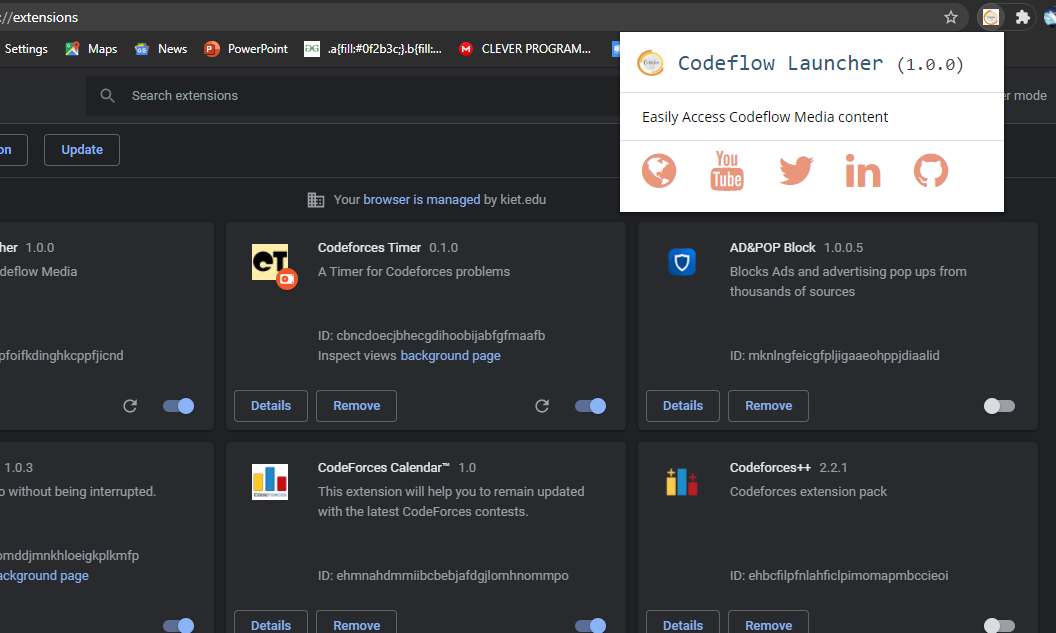Click the Codeforces Timer extension logo
The image size is (1056, 633).
coord(273,265)
